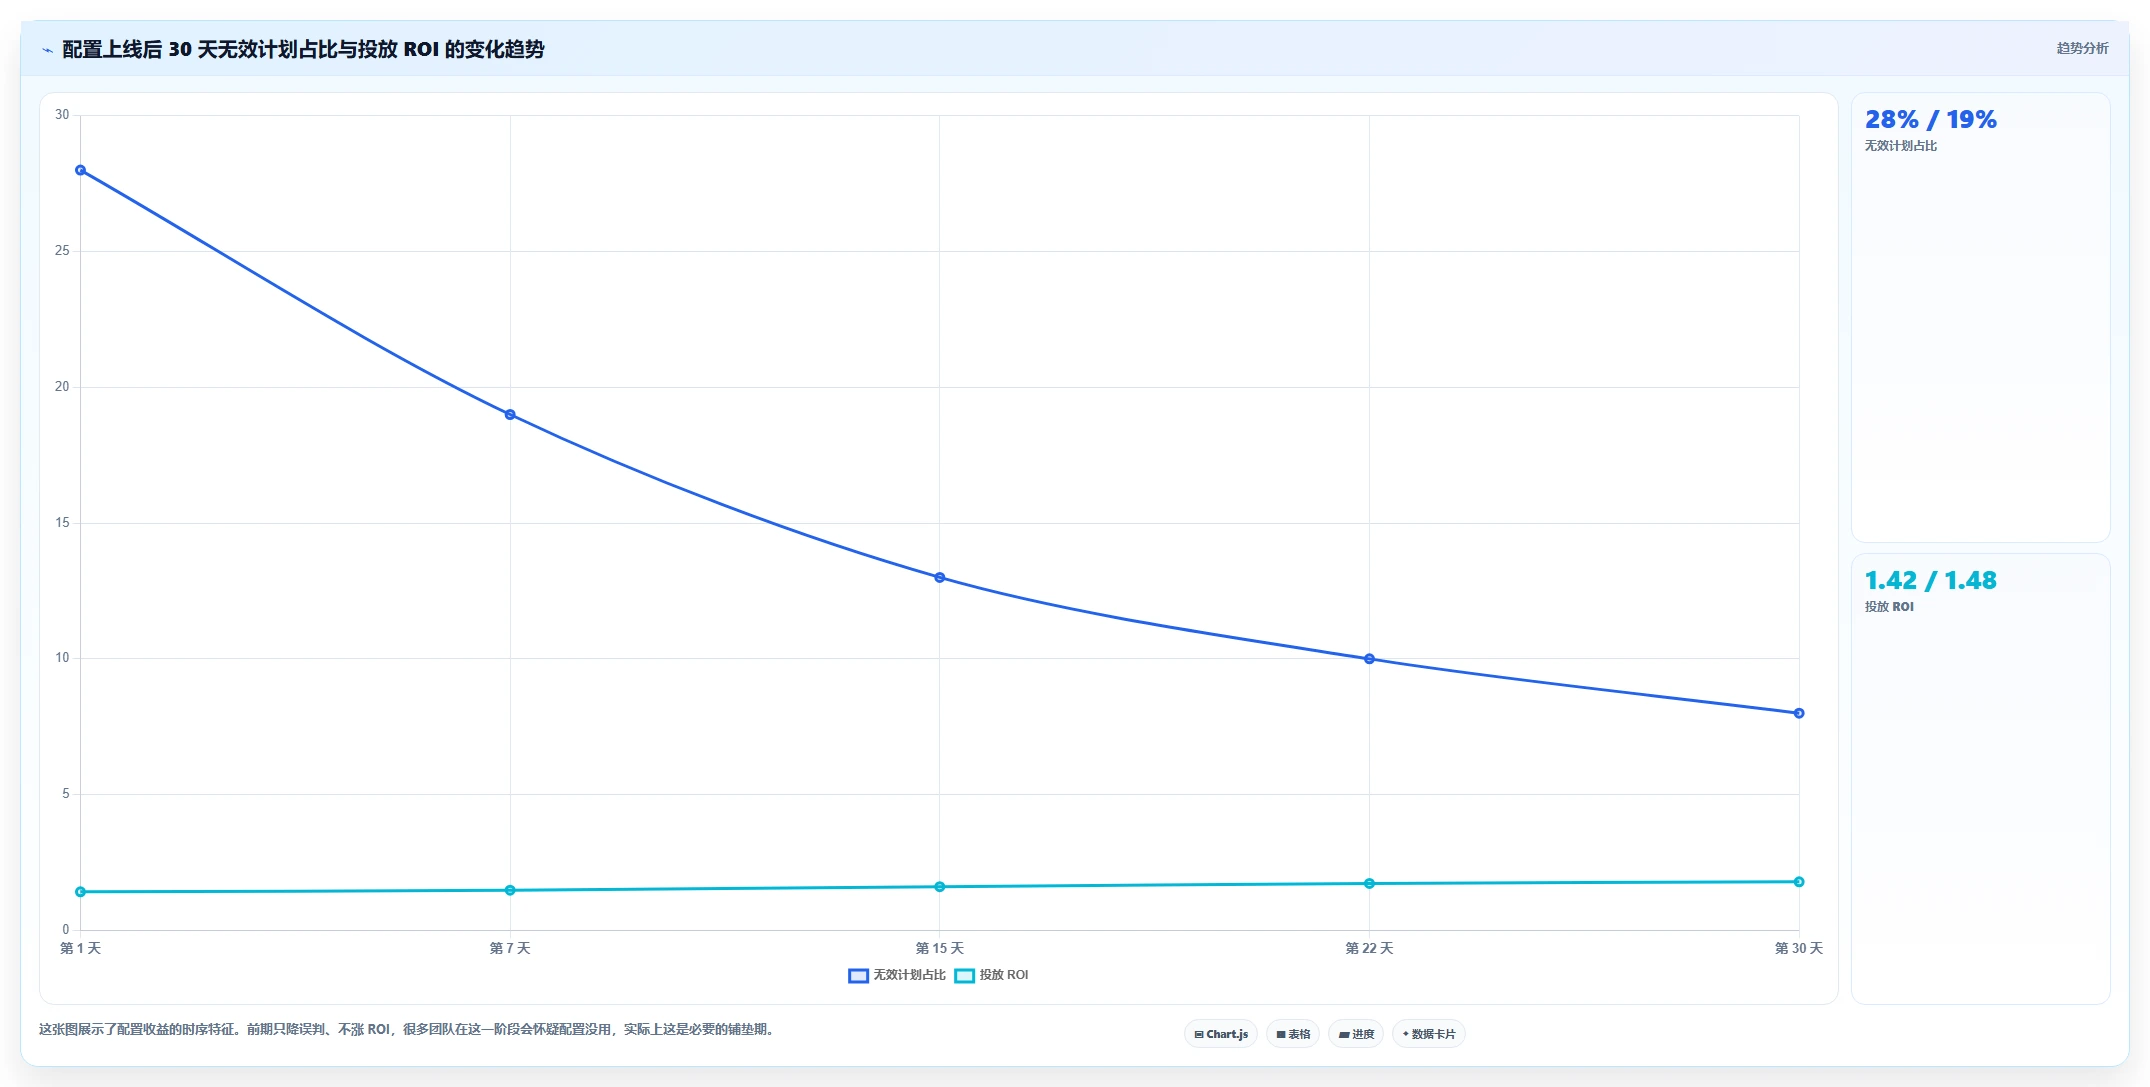Click the 趋势分析 label in the header
Image resolution: width=2150 pixels, height=1087 pixels.
pos(2082,48)
